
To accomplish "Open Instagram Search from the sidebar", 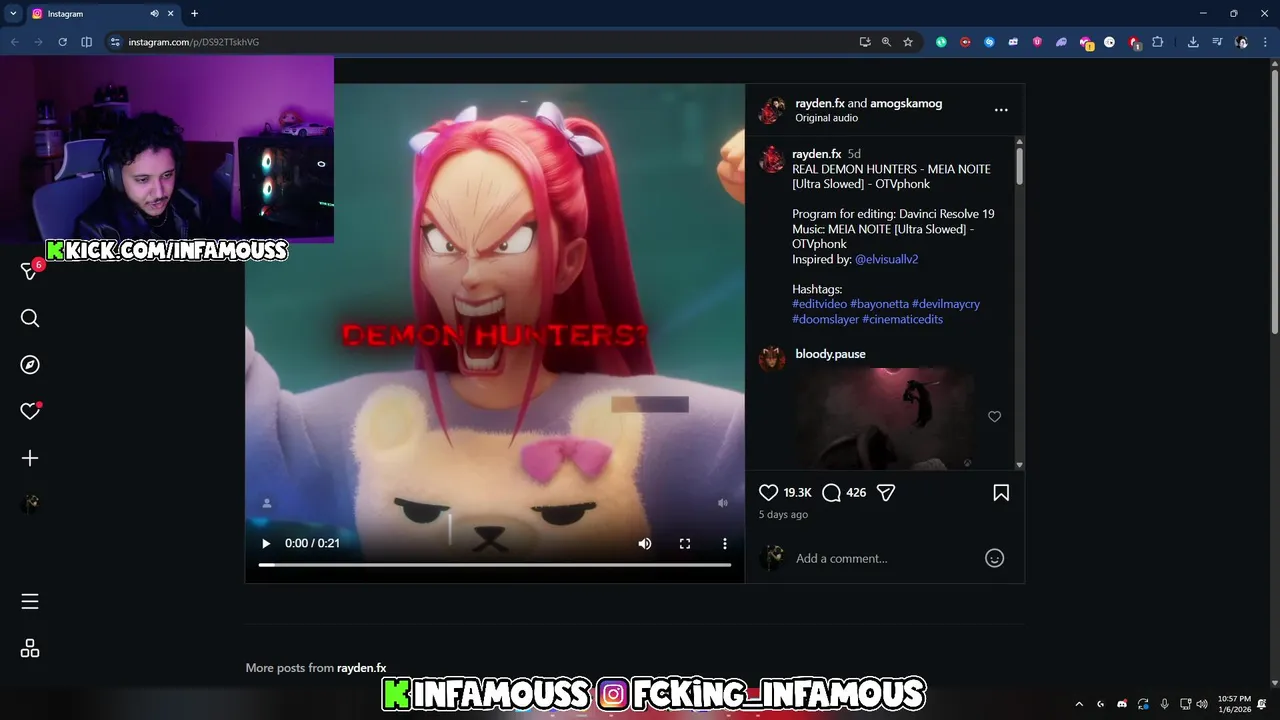I will (x=30, y=318).
